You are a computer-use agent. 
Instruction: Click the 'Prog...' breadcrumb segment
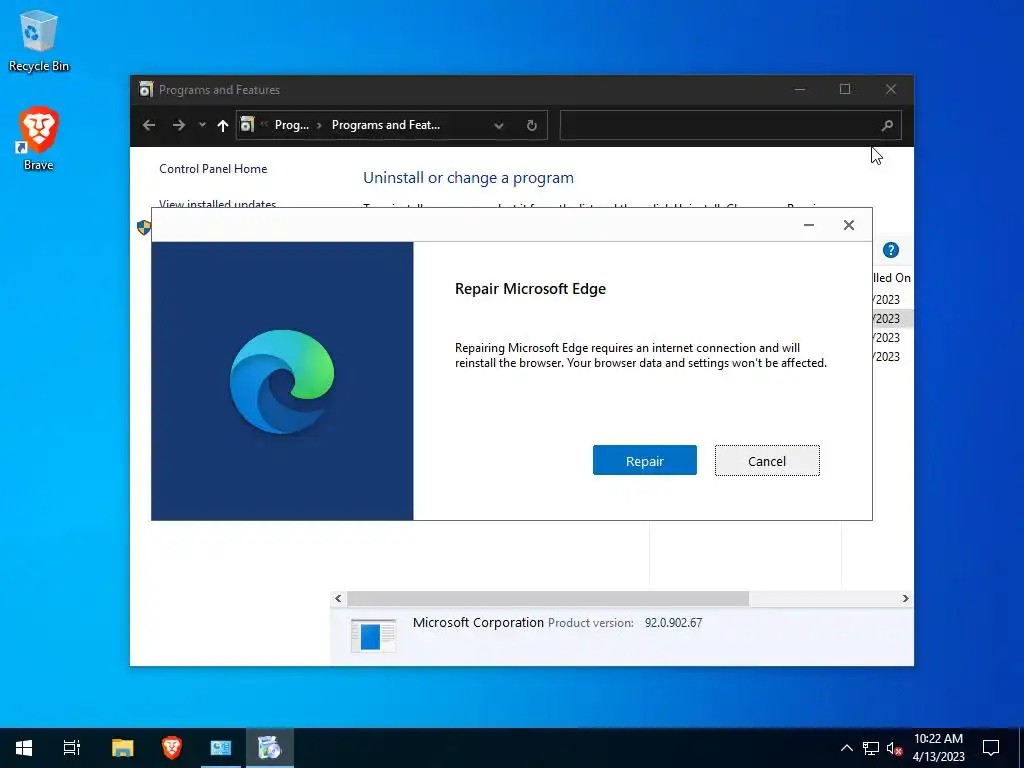tap(291, 125)
